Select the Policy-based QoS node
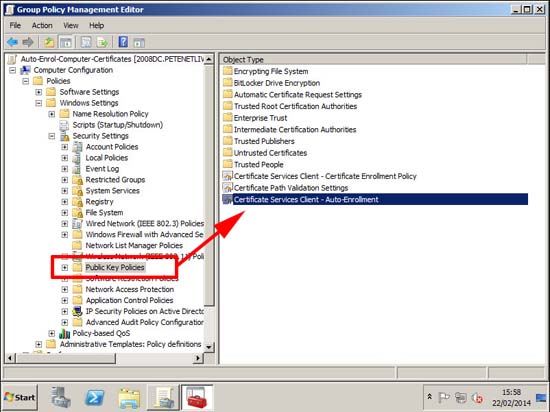This screenshot has width=550, height=412. [101, 333]
